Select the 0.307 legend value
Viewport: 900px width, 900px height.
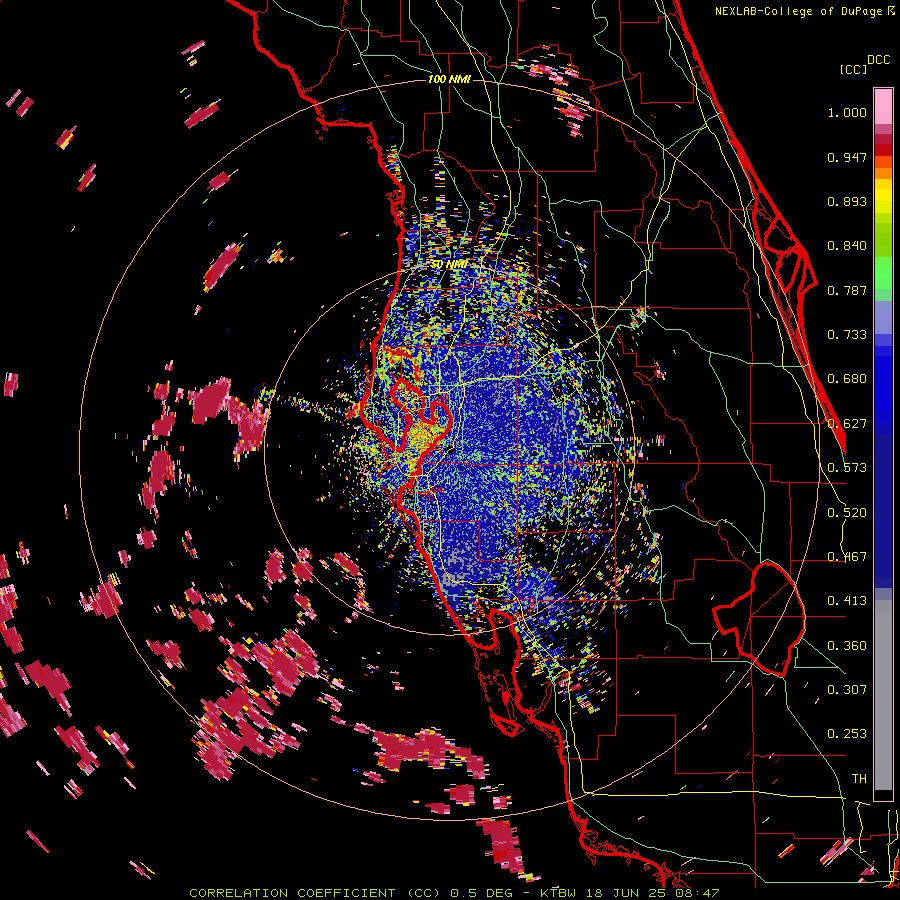[847, 690]
